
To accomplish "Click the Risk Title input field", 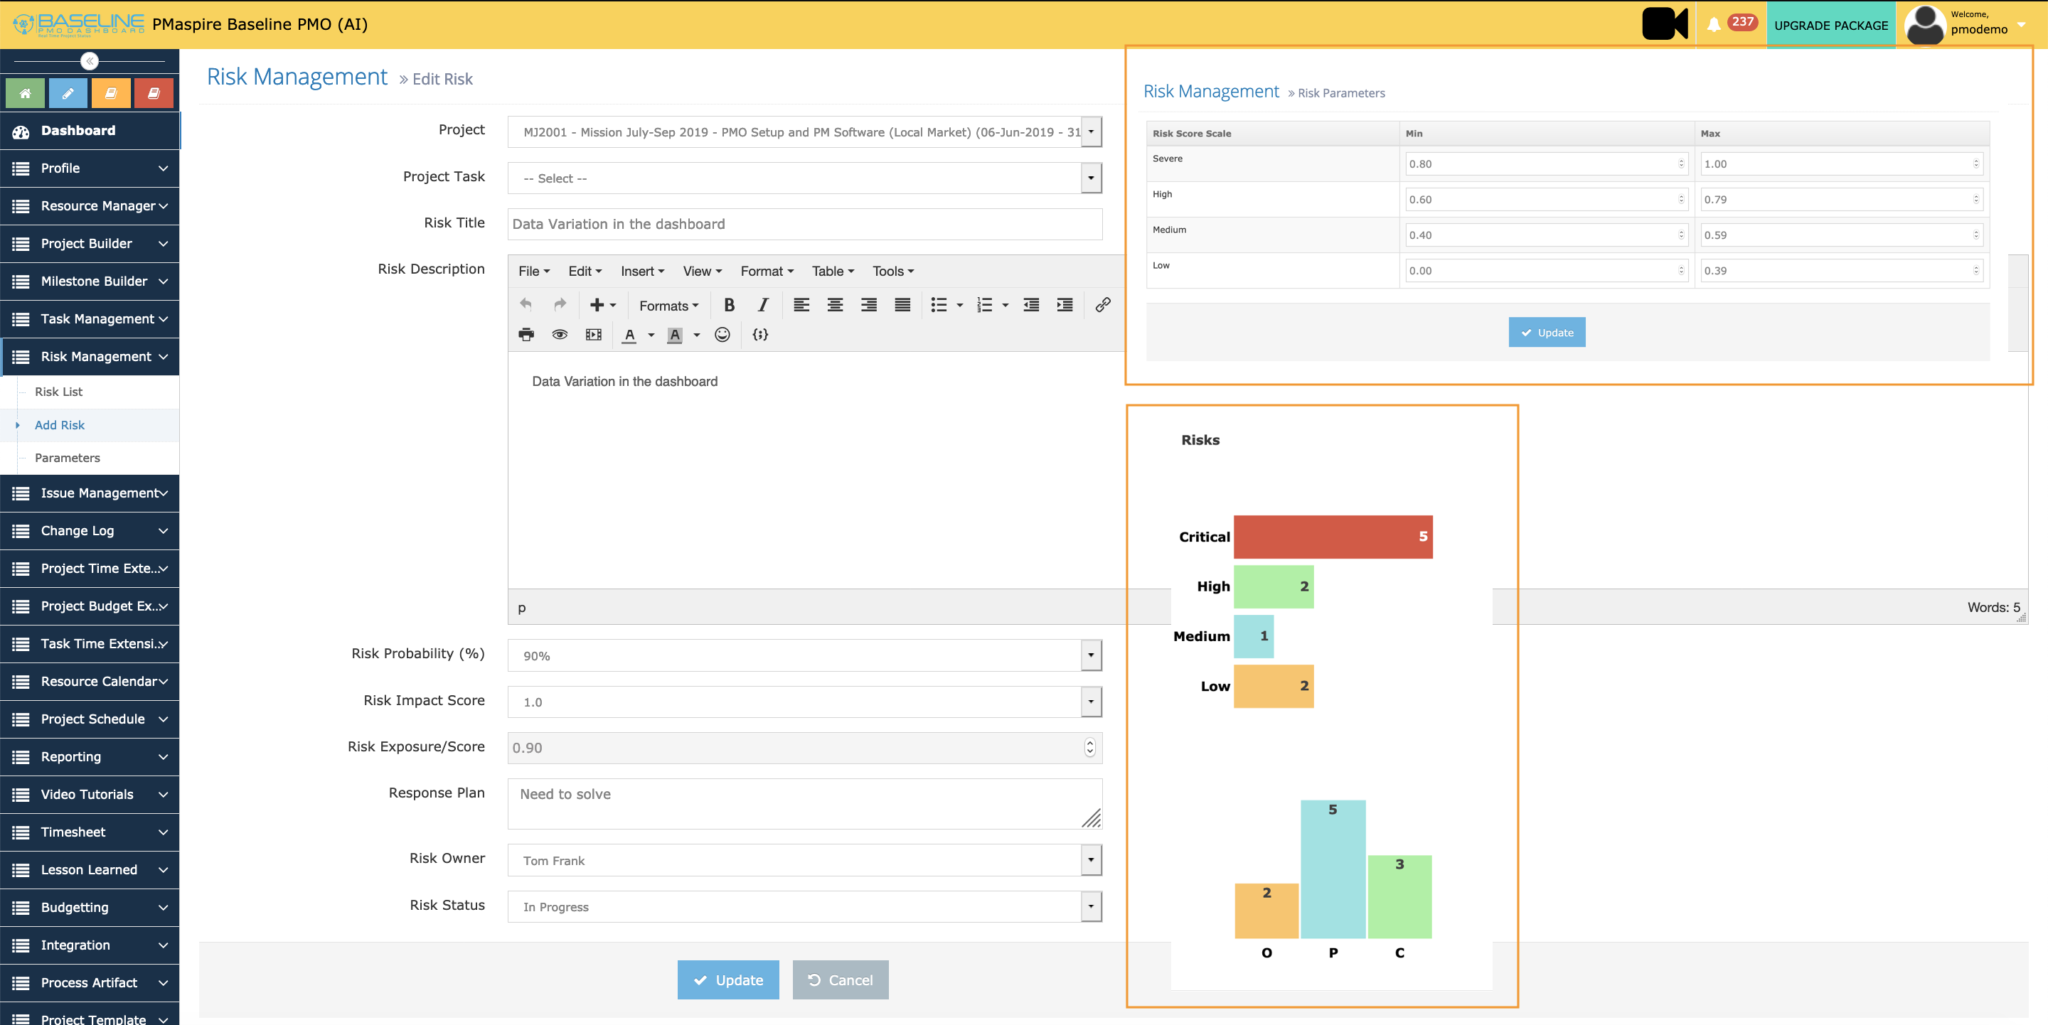I will pyautogui.click(x=804, y=224).
